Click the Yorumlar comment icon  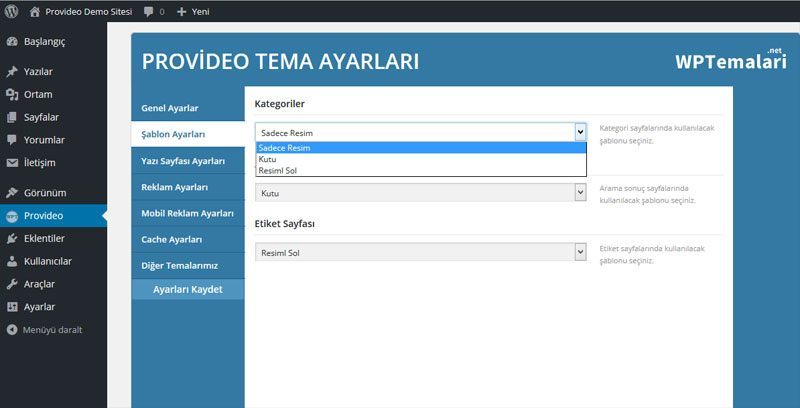click(x=12, y=140)
